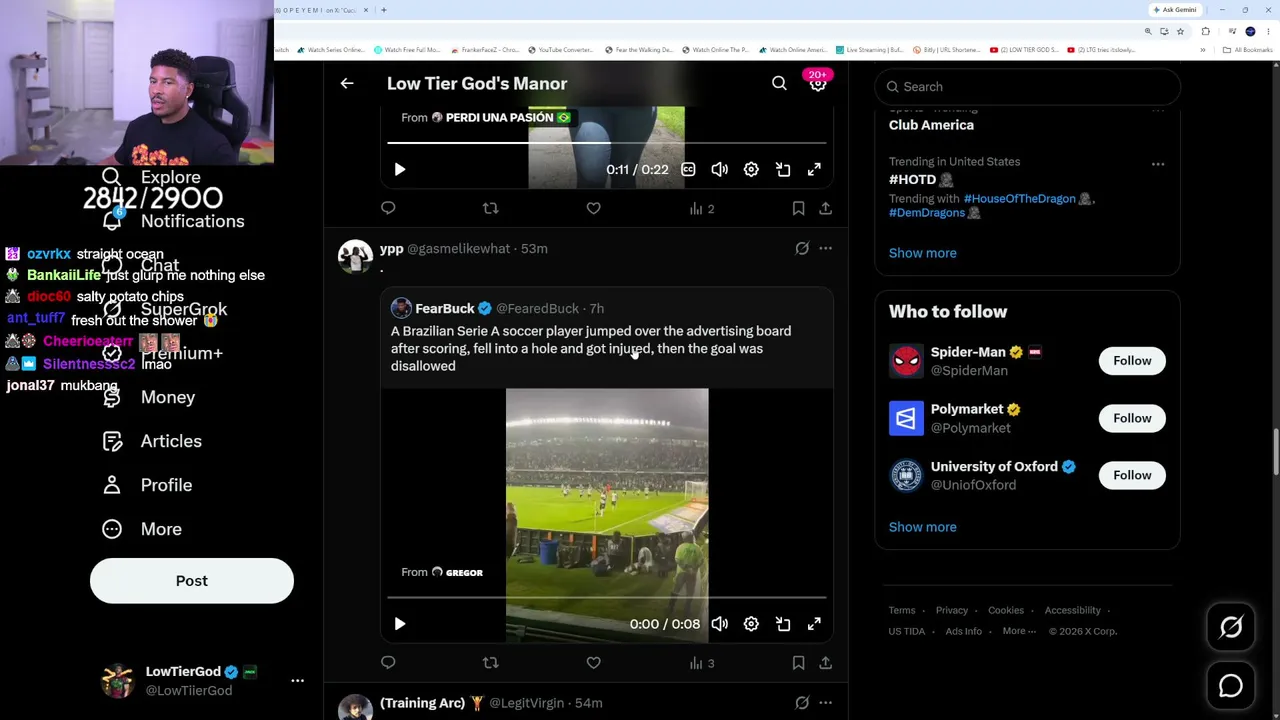Open the more menu on the (Training Arc) post
The height and width of the screenshot is (720, 1280).
(x=825, y=703)
